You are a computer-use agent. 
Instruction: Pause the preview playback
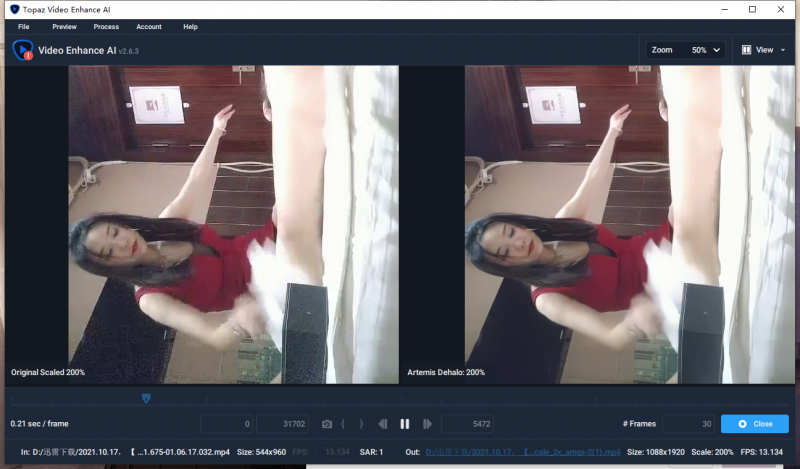(405, 424)
